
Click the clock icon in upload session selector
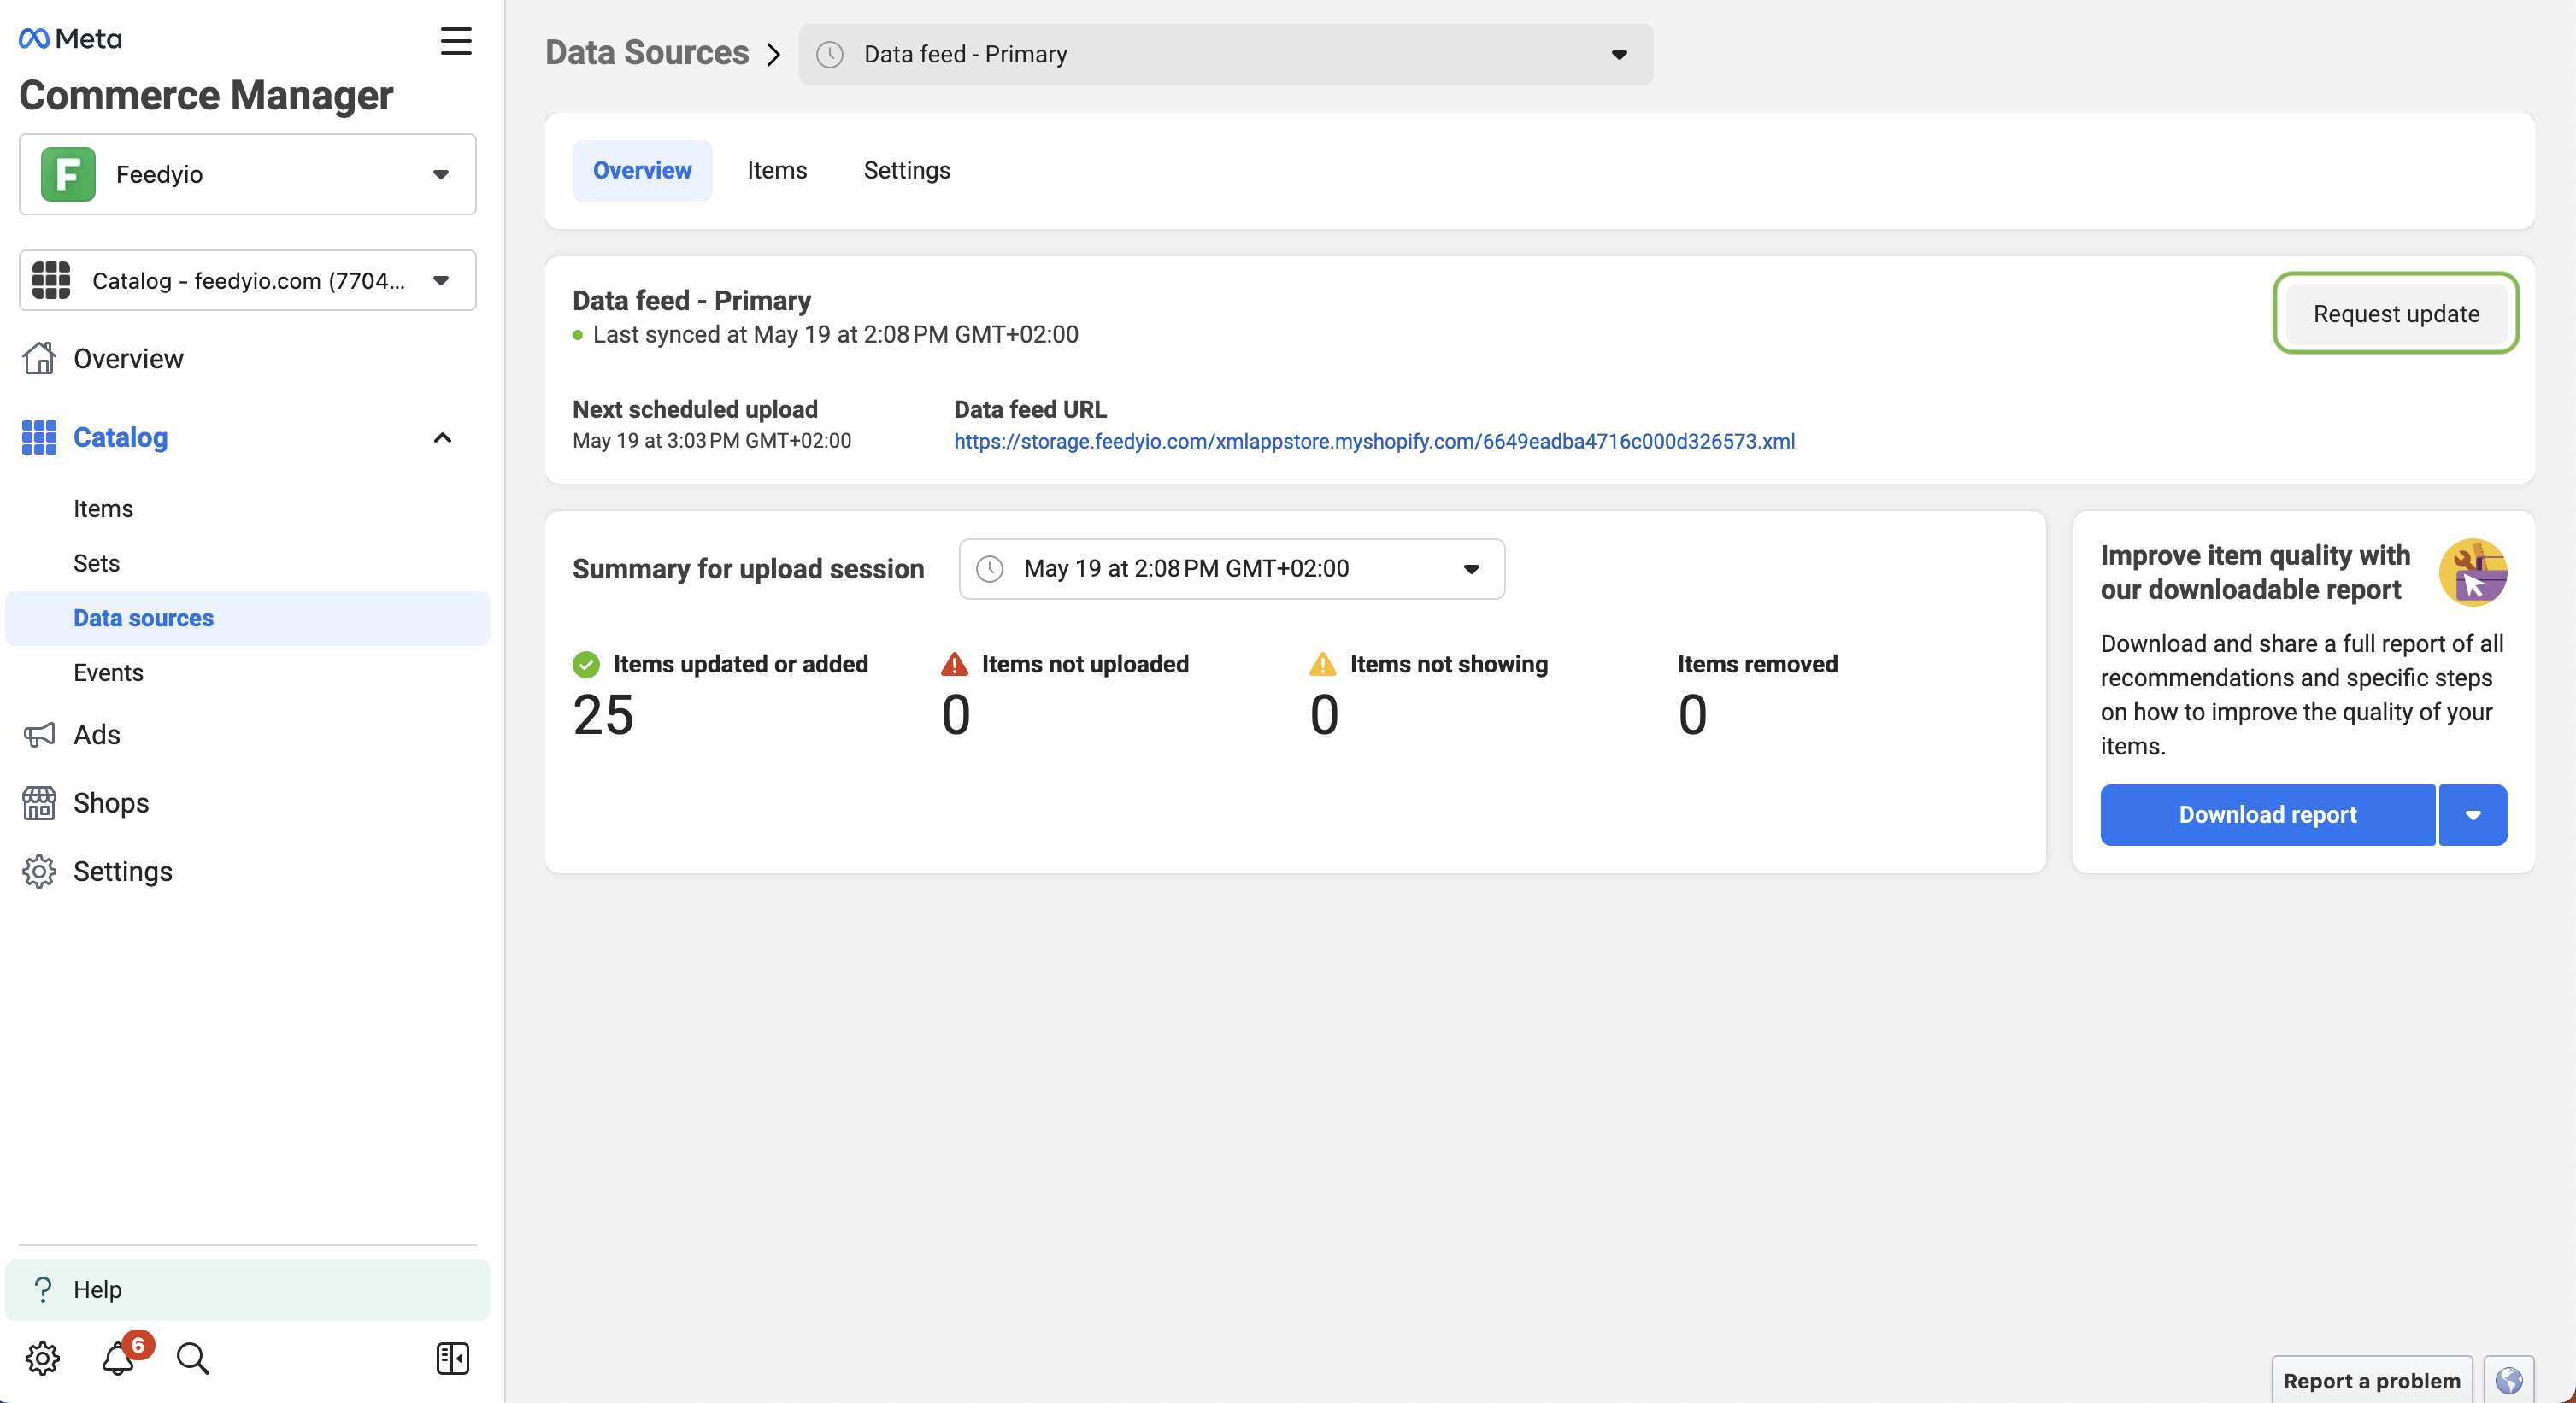pyautogui.click(x=990, y=569)
